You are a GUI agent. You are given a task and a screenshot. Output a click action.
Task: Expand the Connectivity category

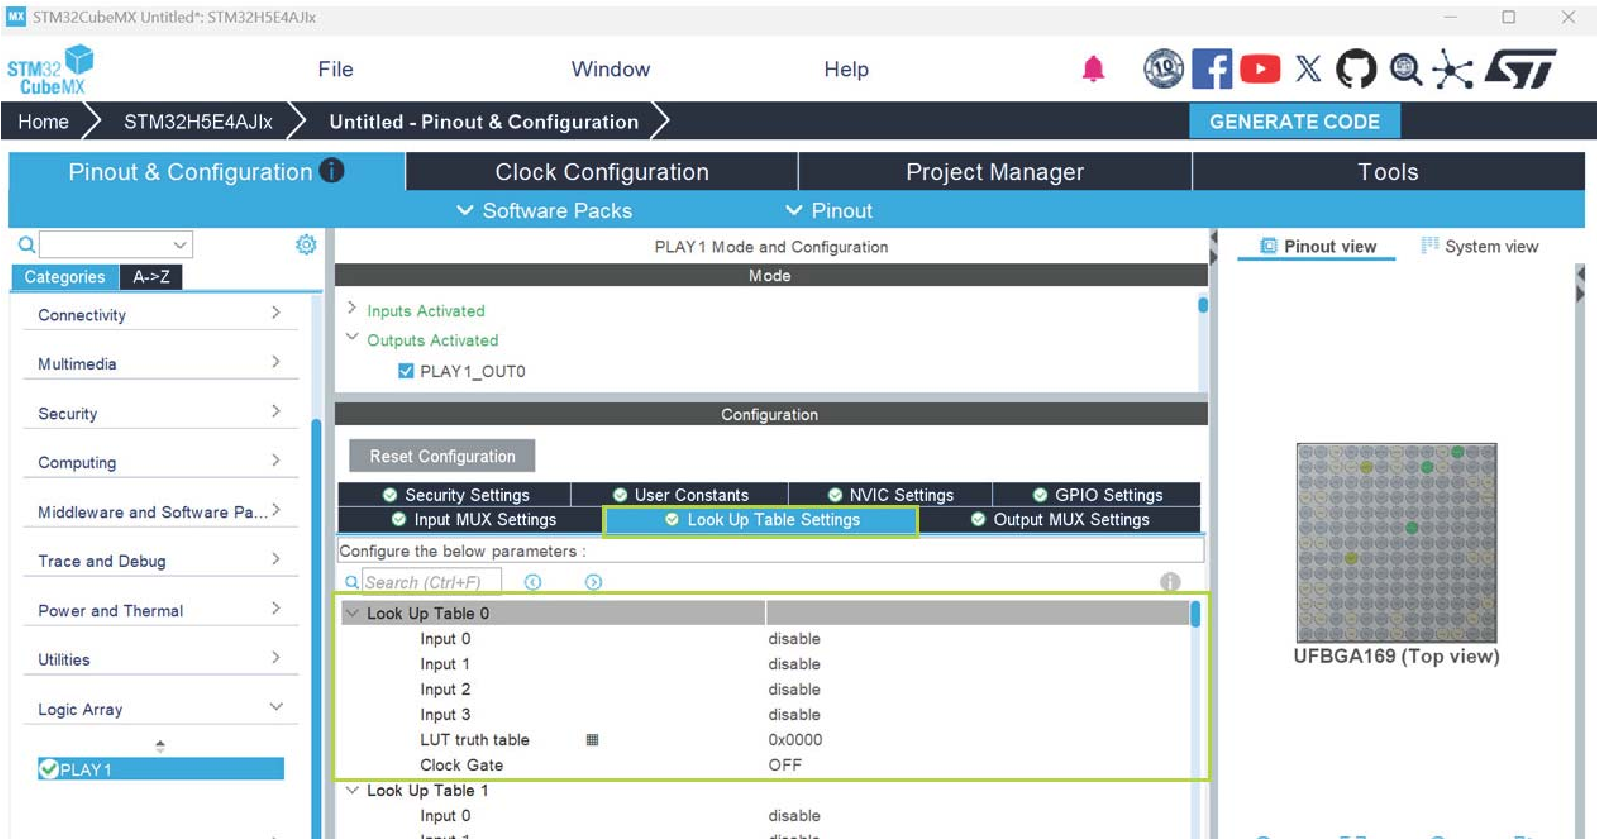click(276, 313)
